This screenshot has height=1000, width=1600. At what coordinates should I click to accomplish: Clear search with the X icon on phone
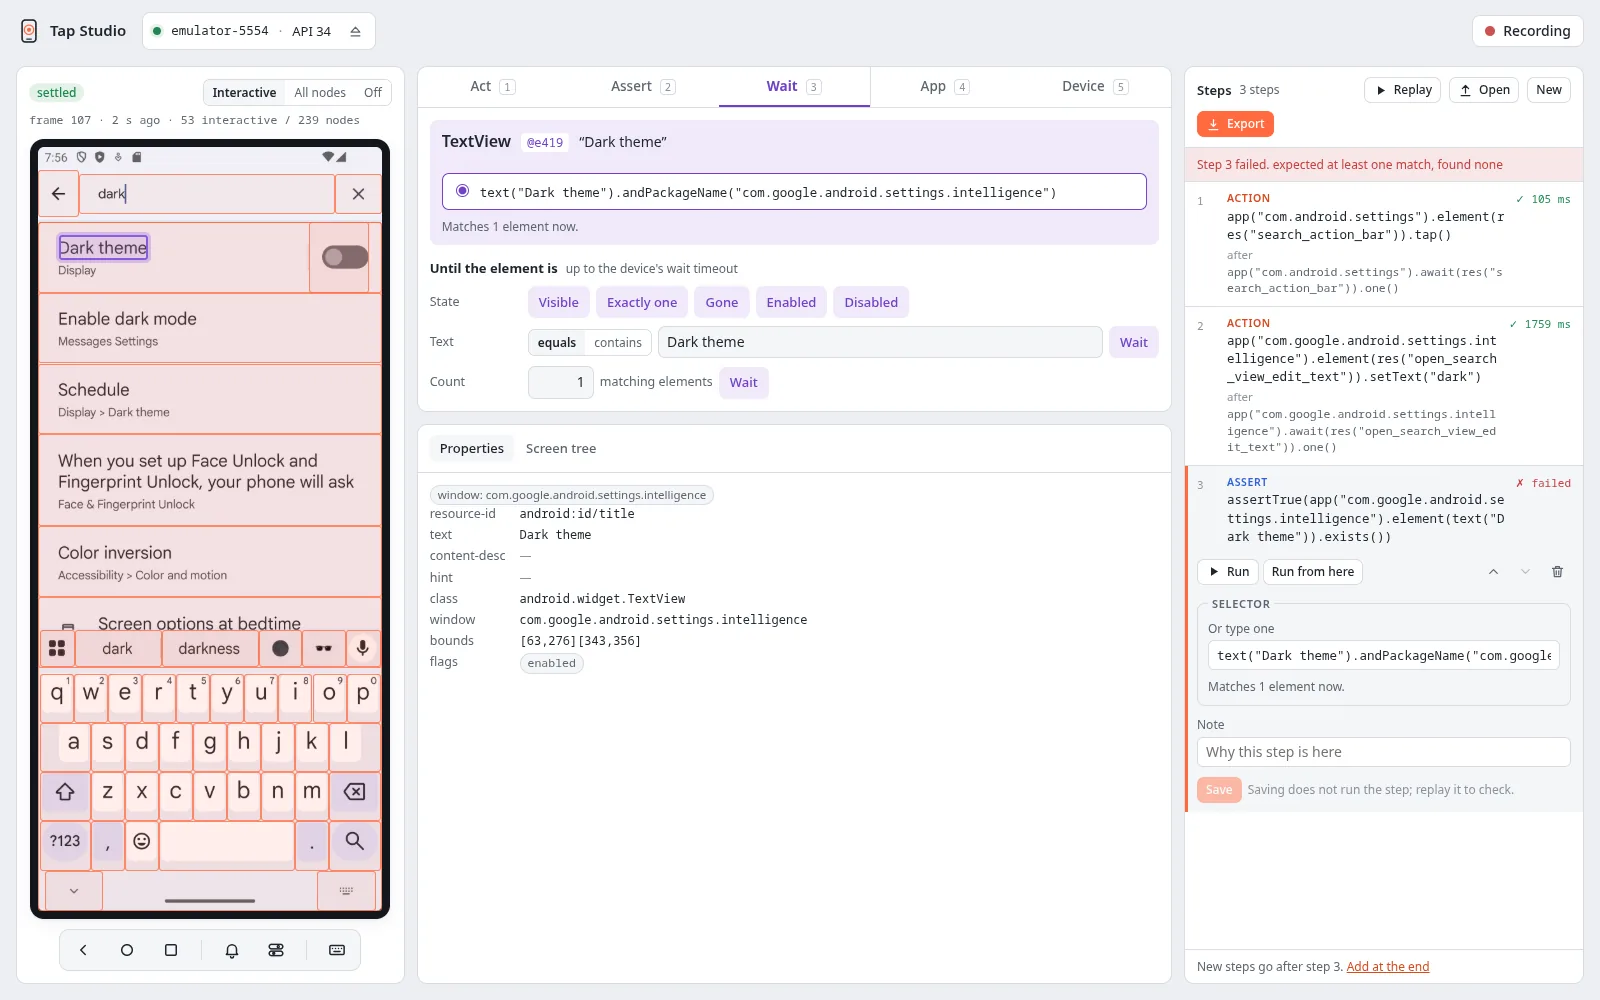pyautogui.click(x=358, y=194)
